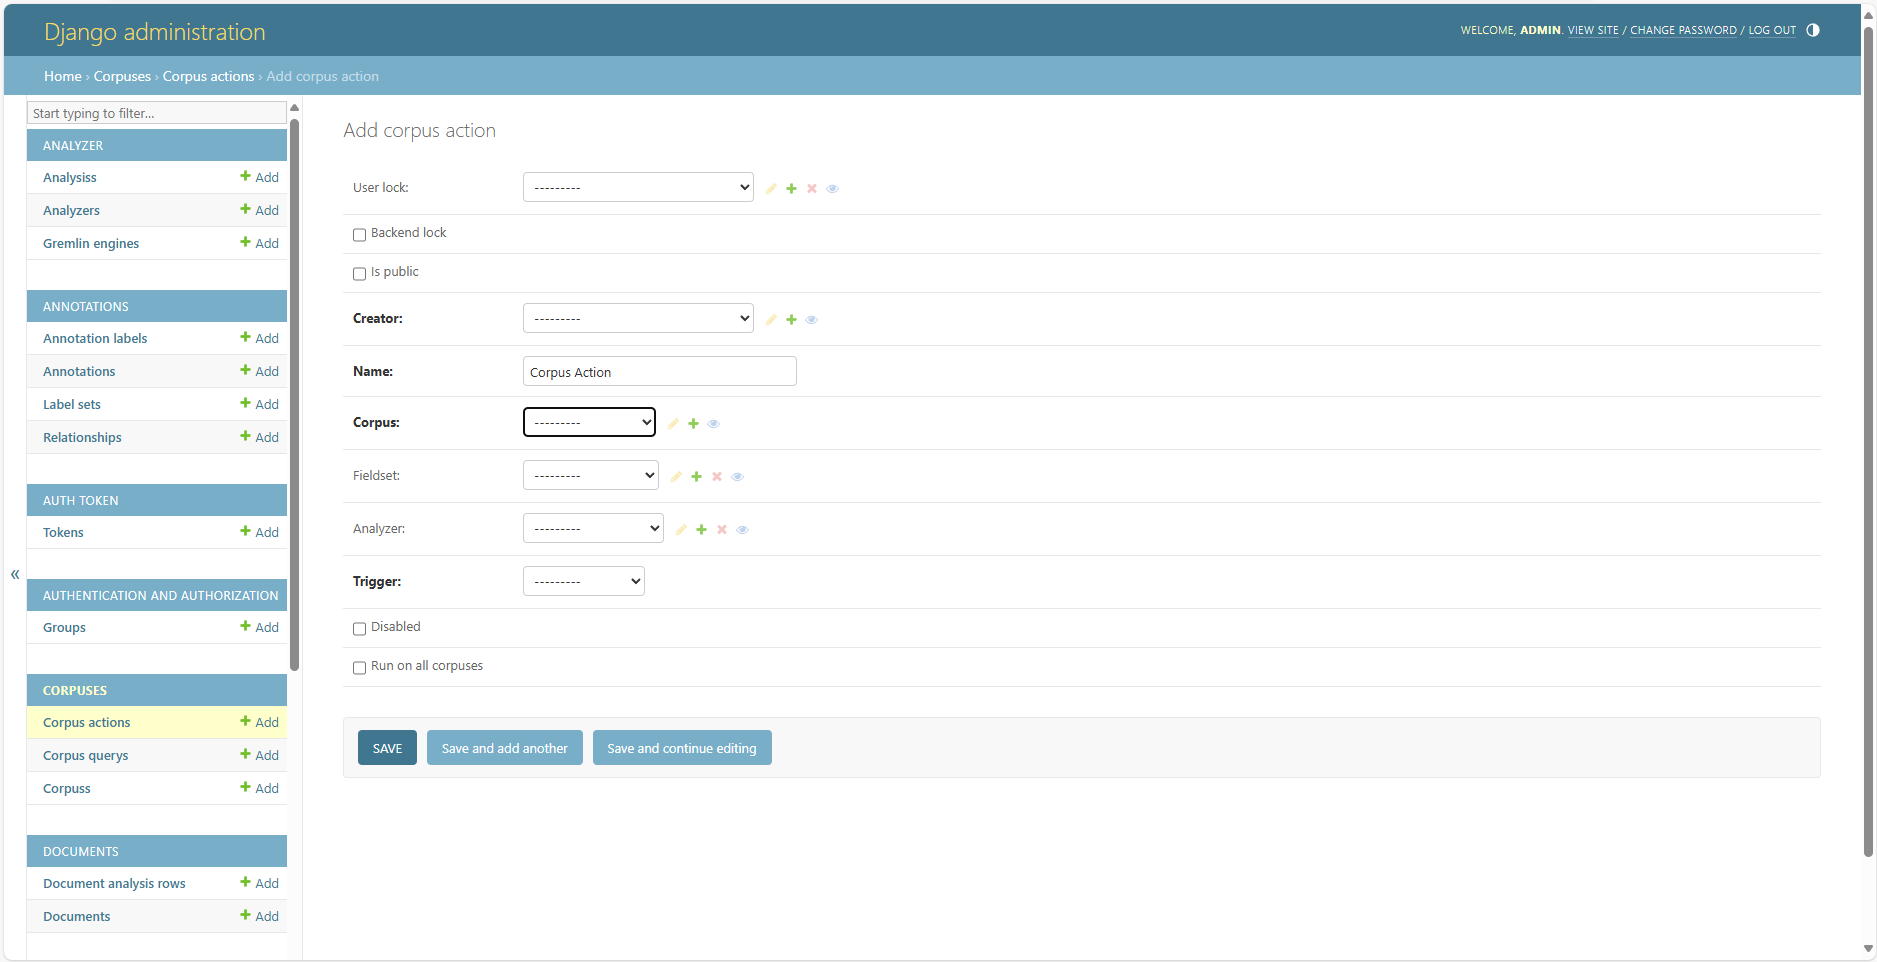Click the green plus icon beside Fieldset

click(696, 476)
